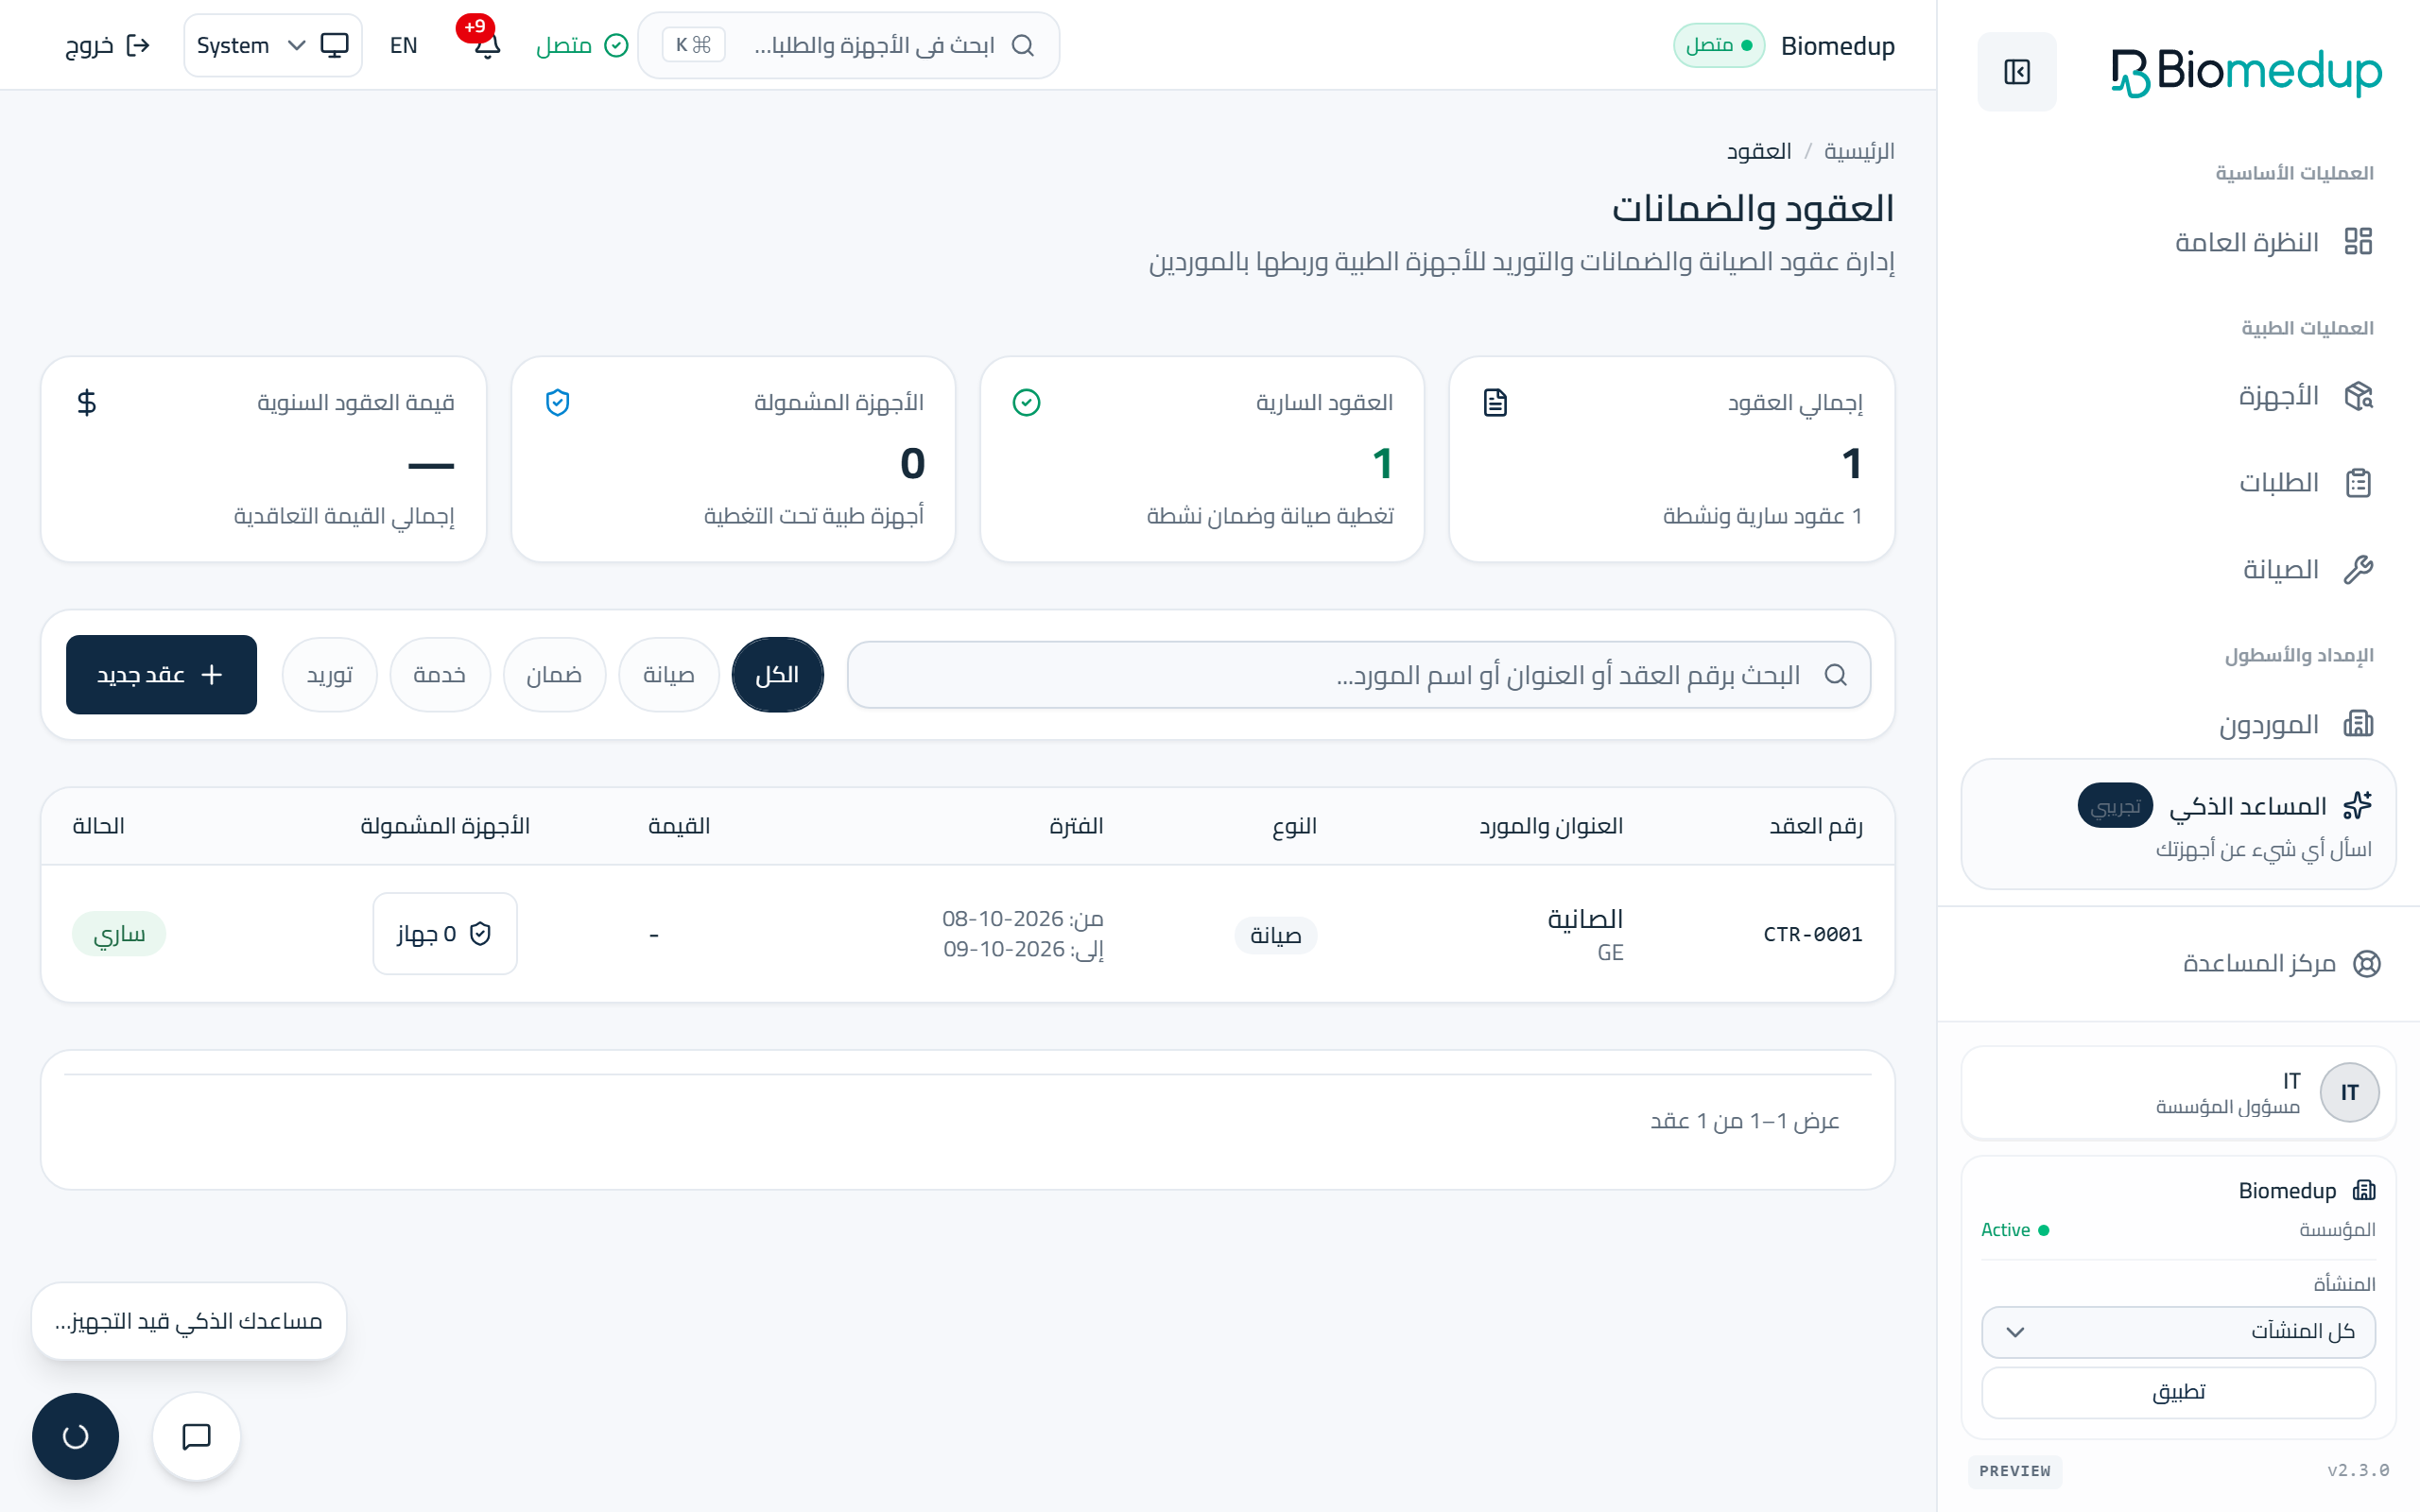Image resolution: width=2420 pixels, height=1512 pixels.
Task: Open notifications bell with +9 badge
Action: [x=486, y=45]
